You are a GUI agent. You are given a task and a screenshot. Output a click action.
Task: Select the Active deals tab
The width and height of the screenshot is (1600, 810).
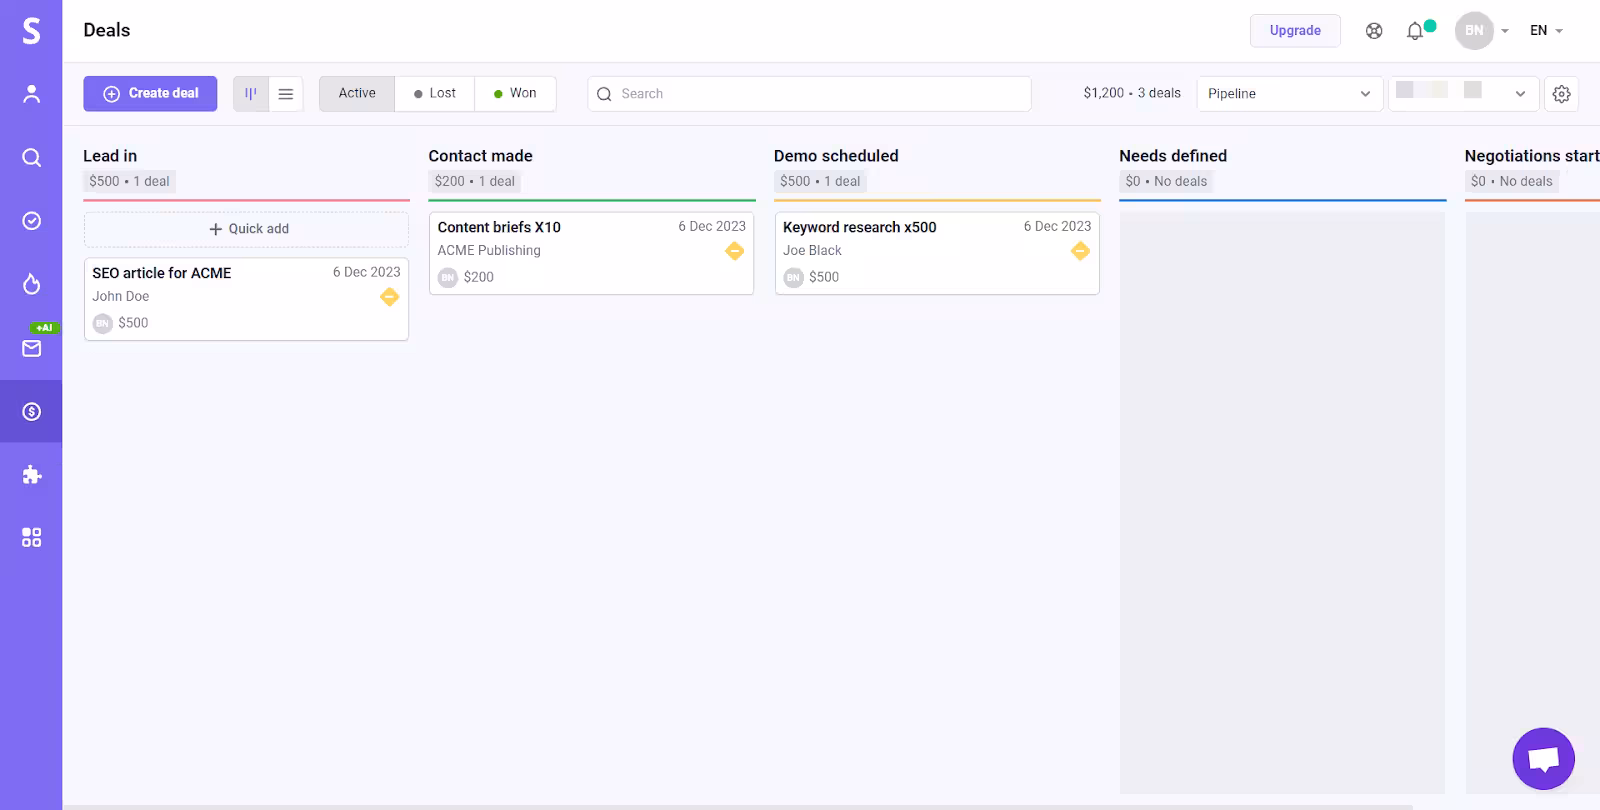357,93
